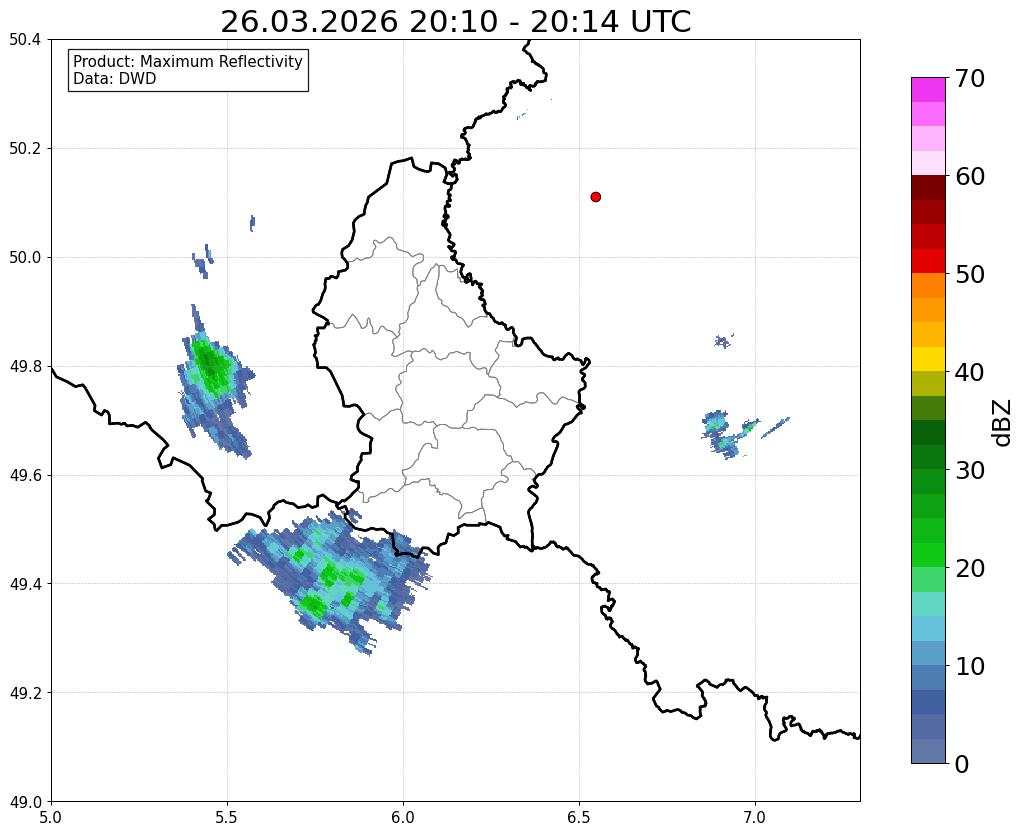Click the colorbar tick value 0
Viewport: 1023px width, 834px height.
(962, 764)
